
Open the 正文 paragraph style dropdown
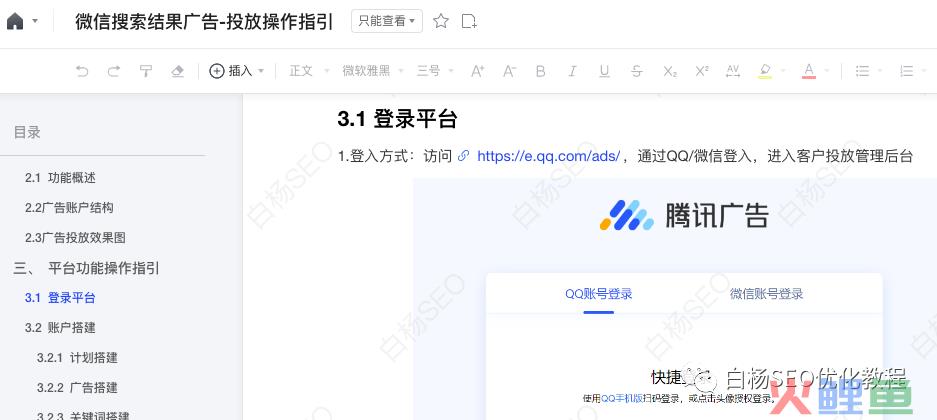click(x=309, y=71)
